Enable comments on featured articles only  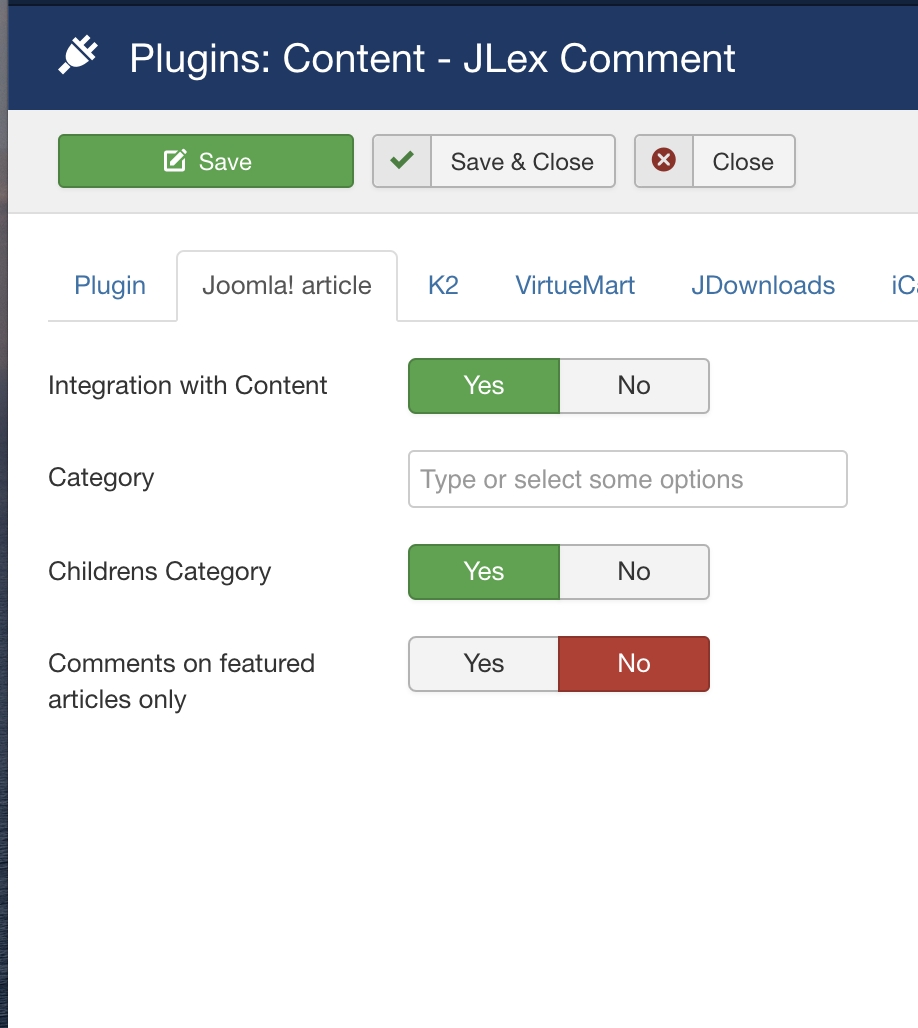(484, 664)
